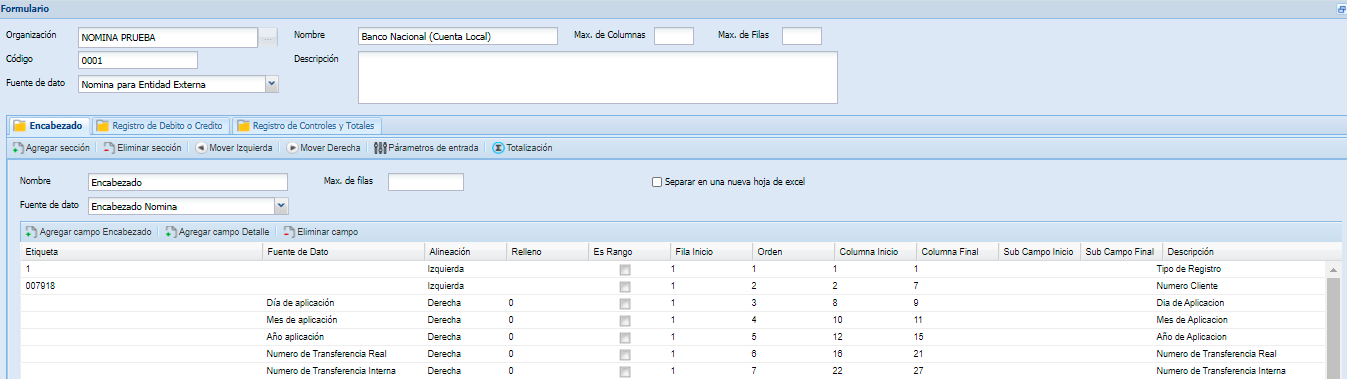This screenshot has width=1347, height=379.
Task: Click Registro de Controles y Totales folder icon
Action: pos(242,126)
